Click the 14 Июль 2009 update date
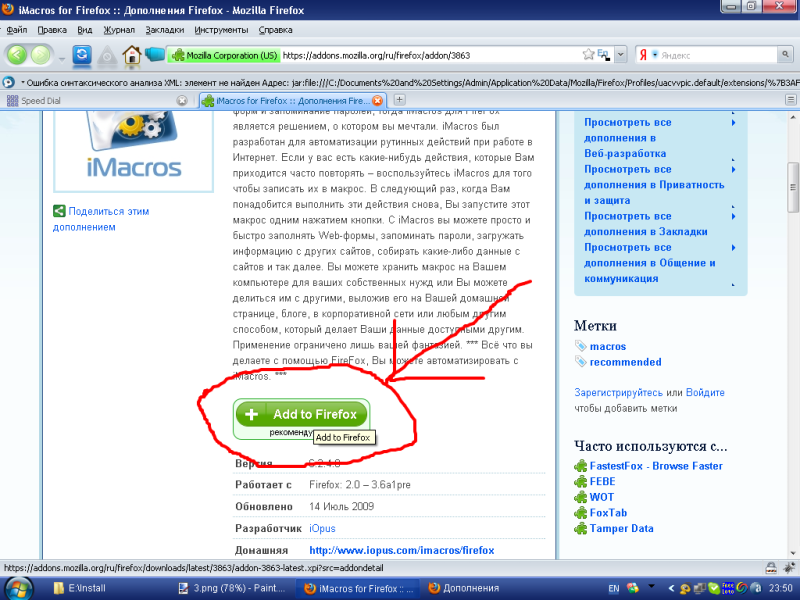Viewport: 800px width, 600px height. [x=341, y=507]
